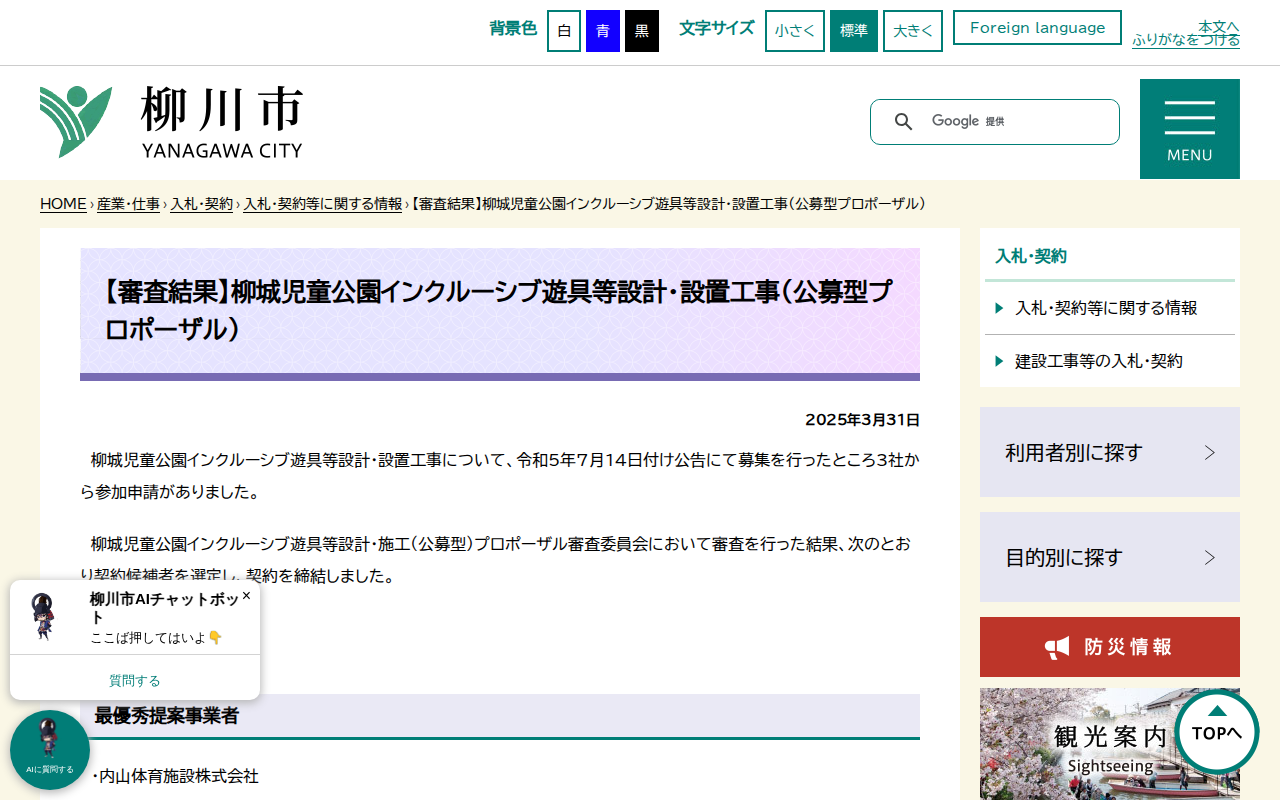Open 質問する in the chatbot popup
This screenshot has width=1280, height=800.
pyautogui.click(x=134, y=680)
